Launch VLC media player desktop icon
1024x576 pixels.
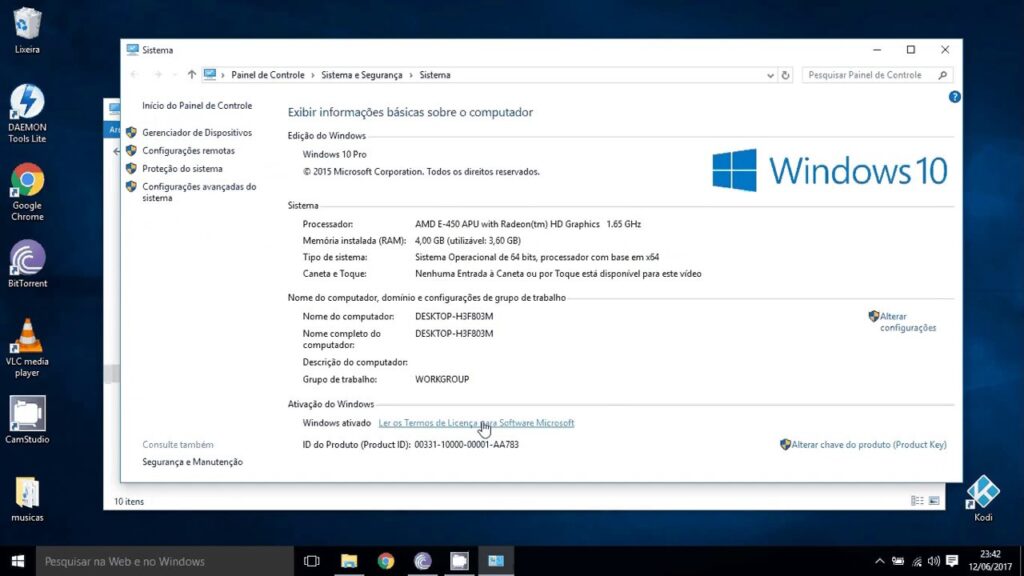point(27,347)
